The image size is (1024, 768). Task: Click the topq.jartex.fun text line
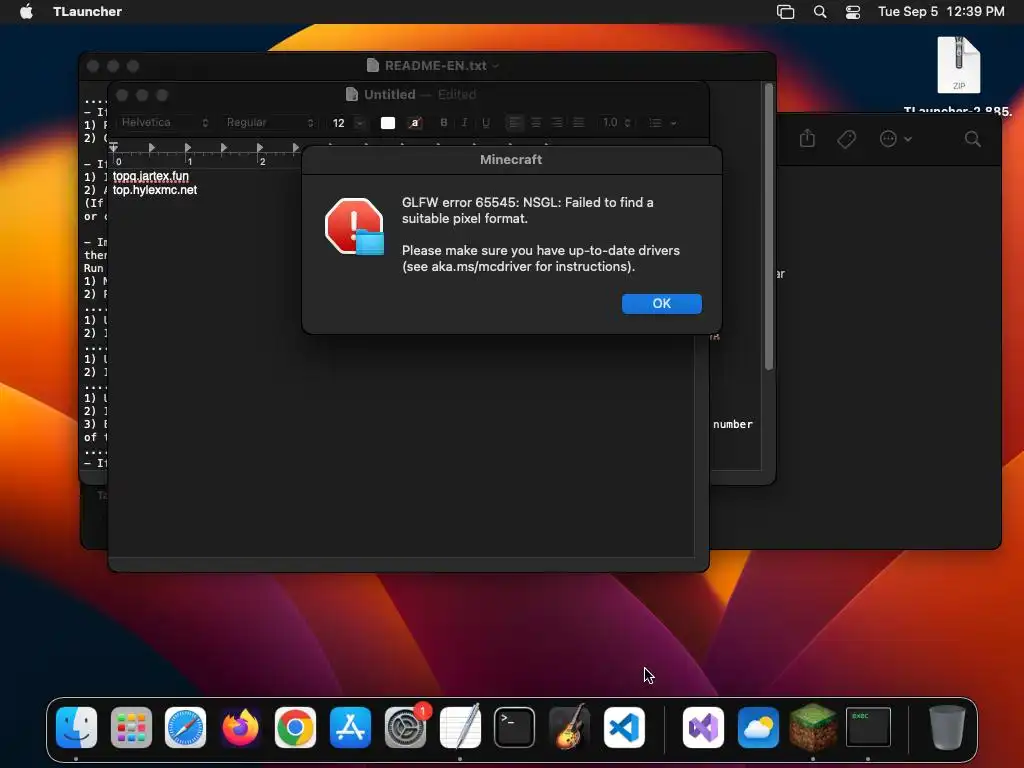(x=151, y=176)
